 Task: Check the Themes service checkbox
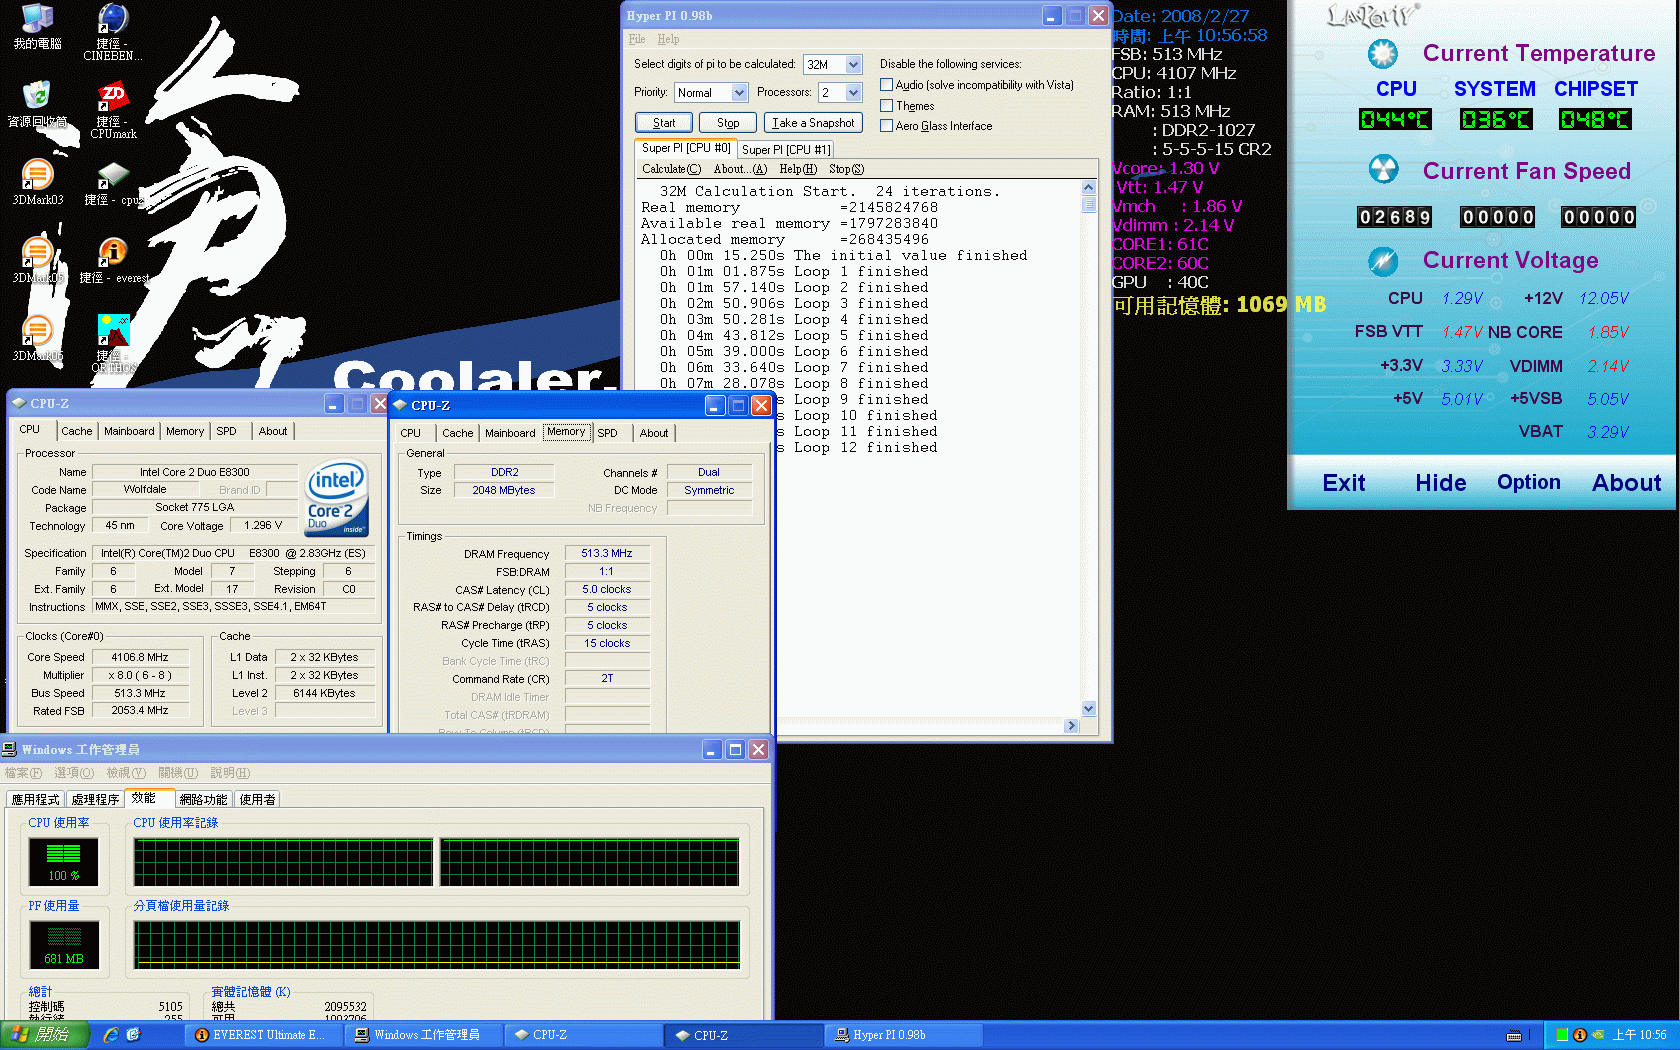point(886,105)
